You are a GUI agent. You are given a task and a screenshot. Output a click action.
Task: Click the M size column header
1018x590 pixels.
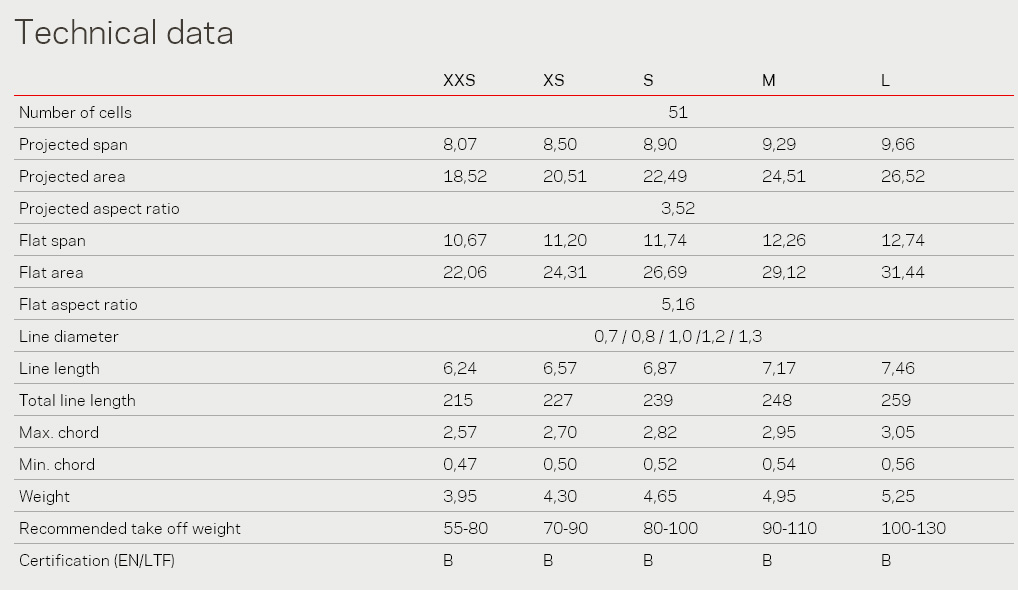(x=769, y=80)
